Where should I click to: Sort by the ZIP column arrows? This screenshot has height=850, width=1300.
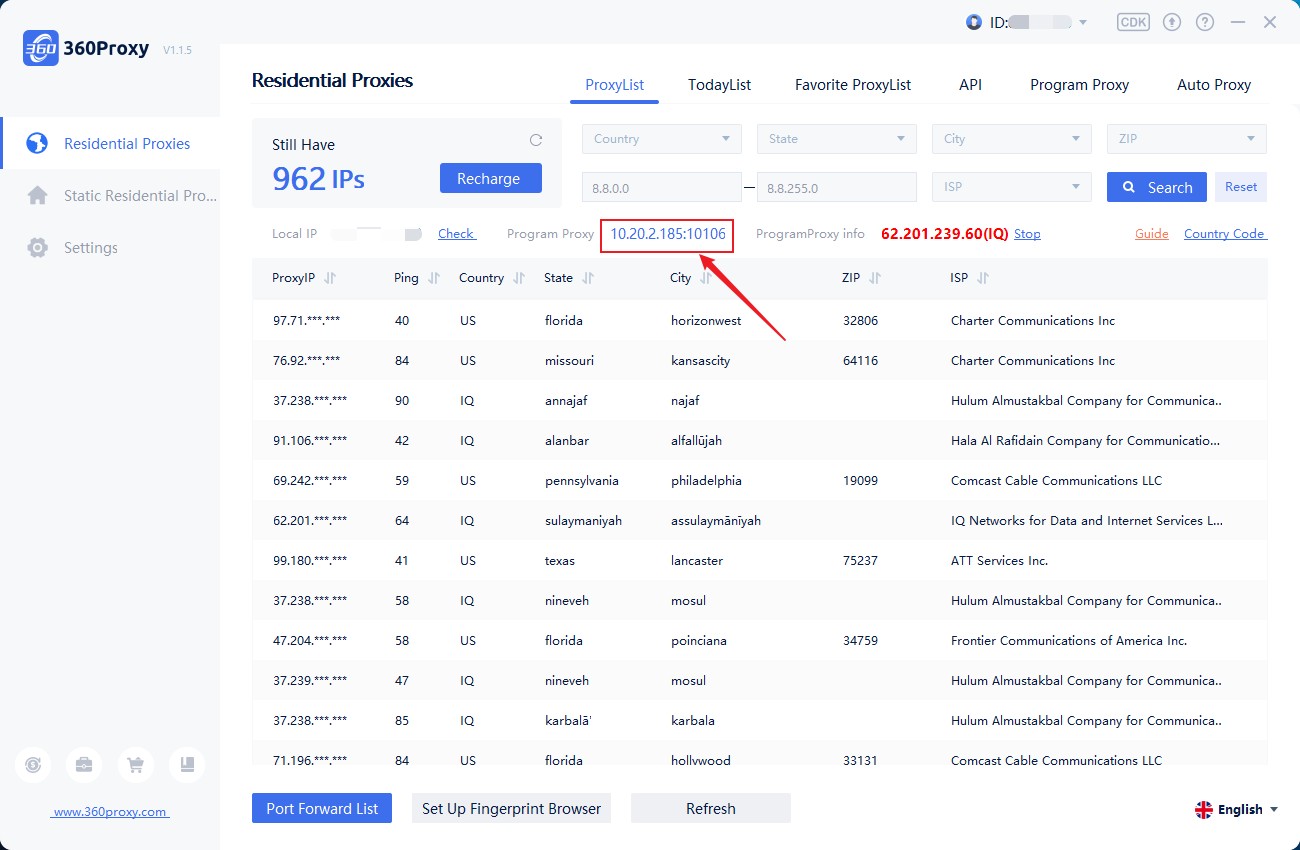[875, 278]
